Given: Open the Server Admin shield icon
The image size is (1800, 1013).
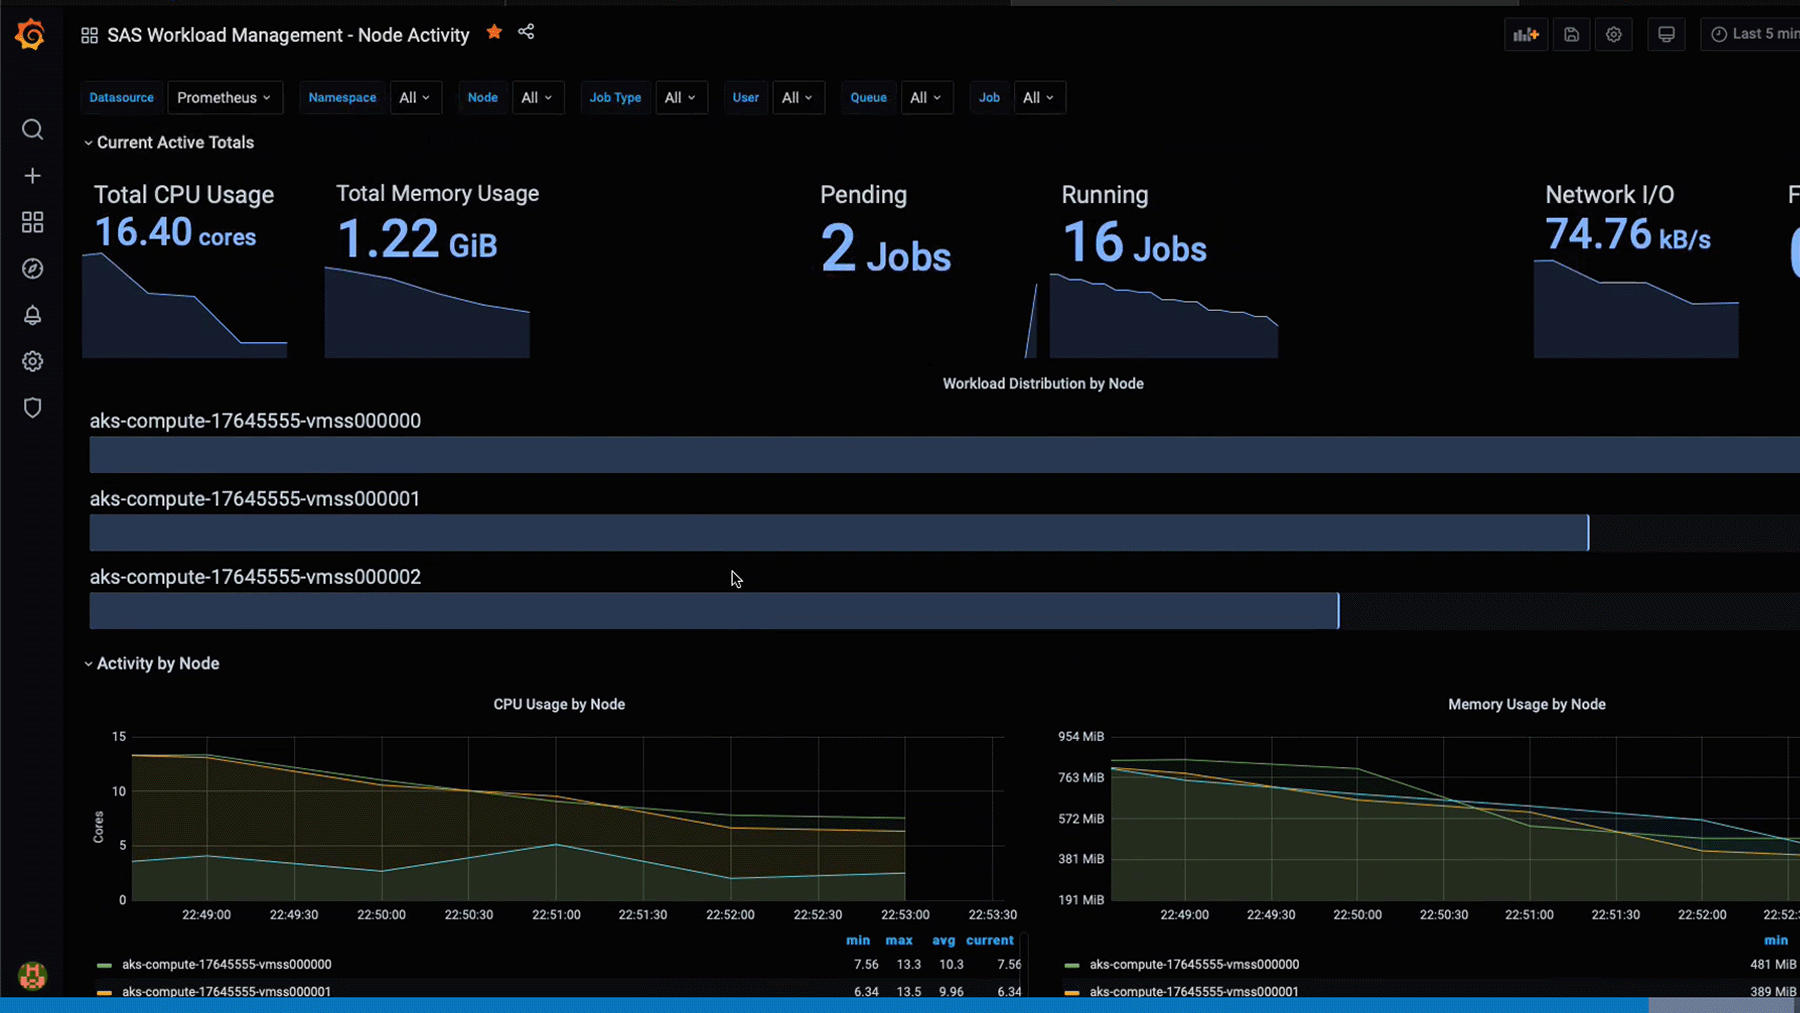Looking at the screenshot, I should (32, 407).
